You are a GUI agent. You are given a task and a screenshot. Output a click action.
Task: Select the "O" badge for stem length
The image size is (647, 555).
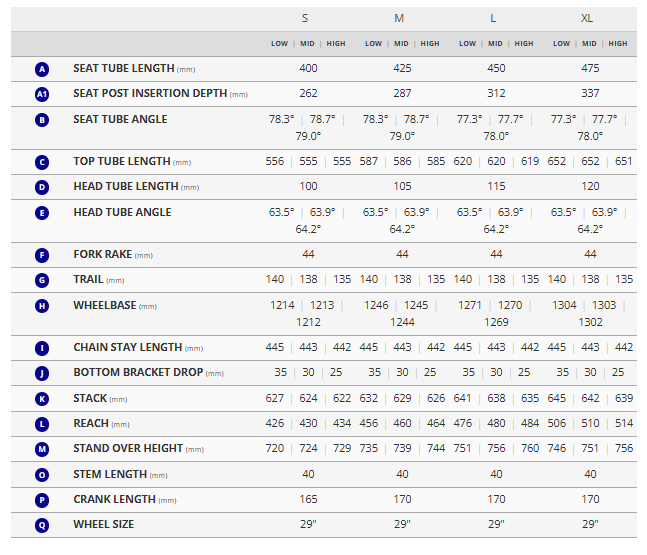42,475
